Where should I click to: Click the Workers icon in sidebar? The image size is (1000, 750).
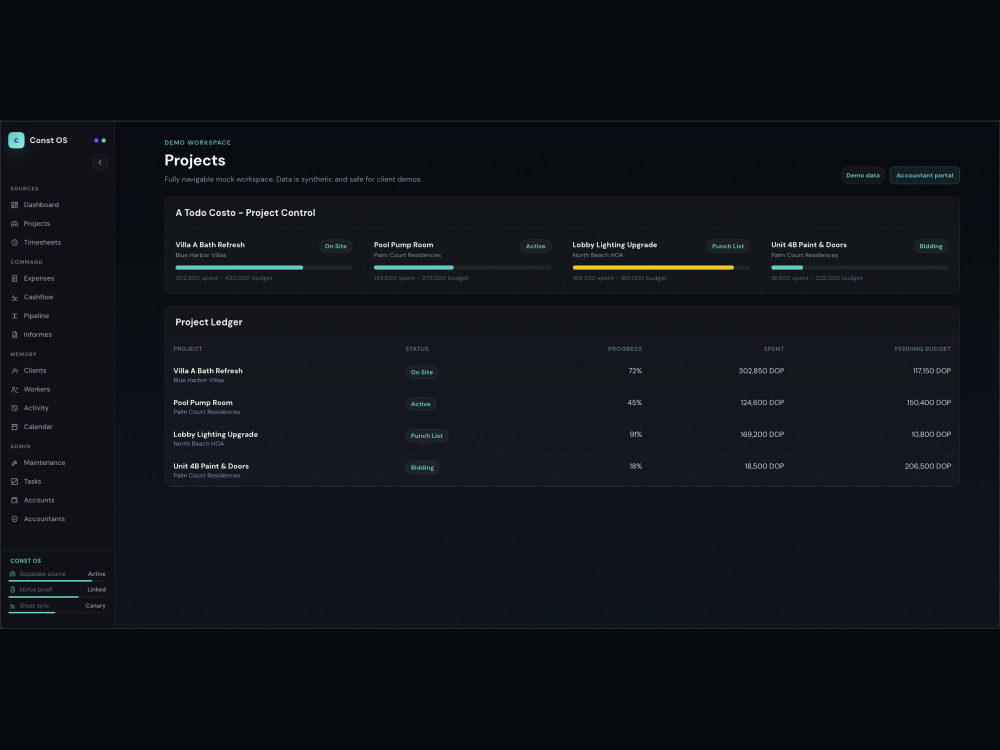point(15,389)
